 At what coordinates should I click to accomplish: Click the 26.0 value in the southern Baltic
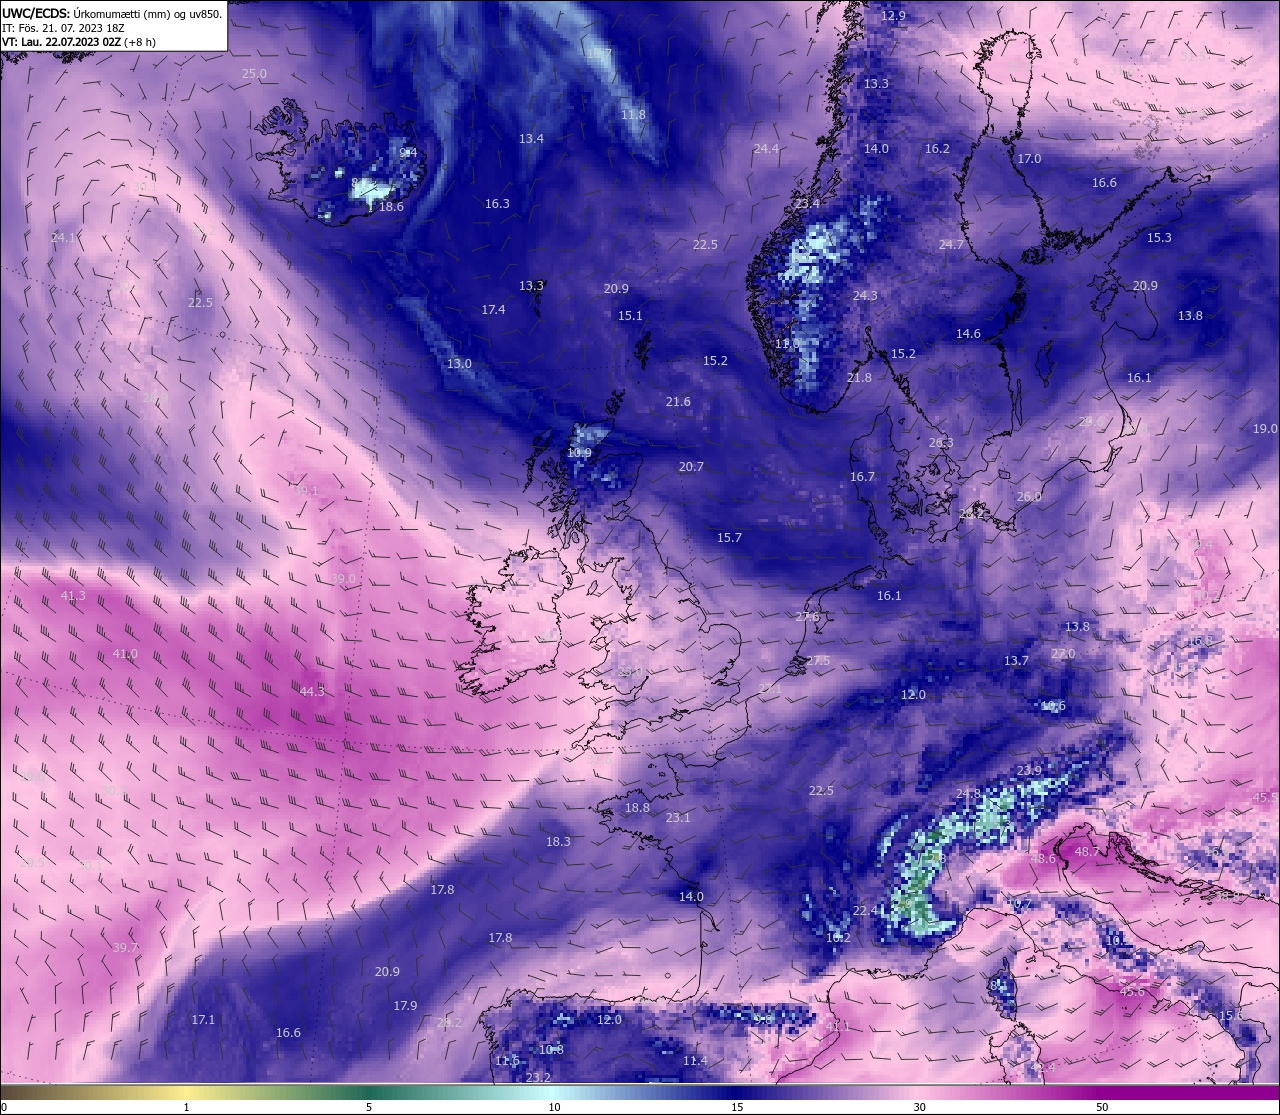[1029, 496]
